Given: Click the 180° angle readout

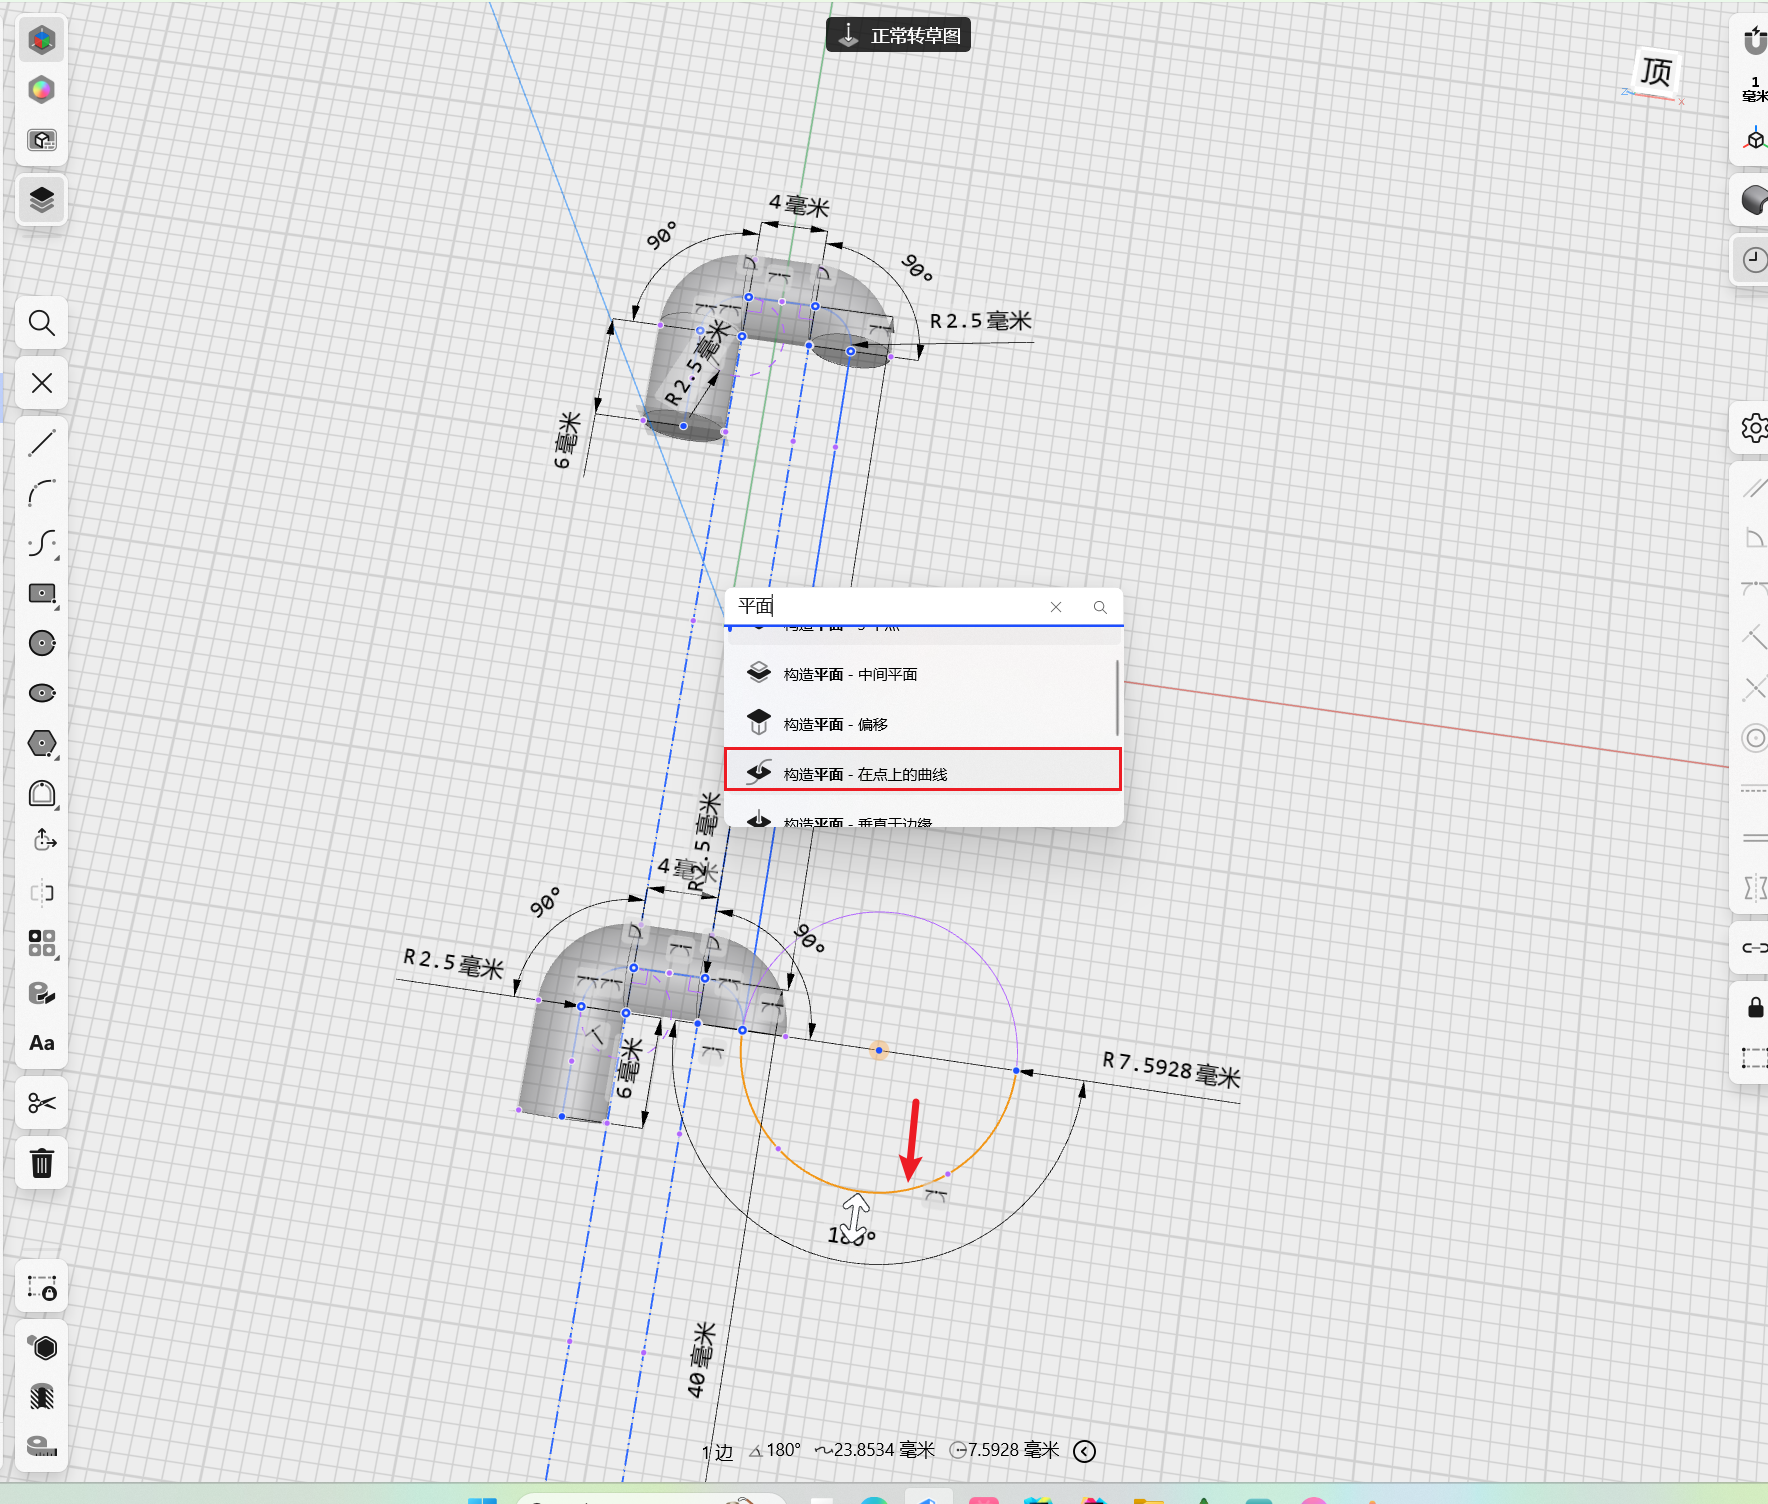Looking at the screenshot, I should click(x=775, y=1450).
